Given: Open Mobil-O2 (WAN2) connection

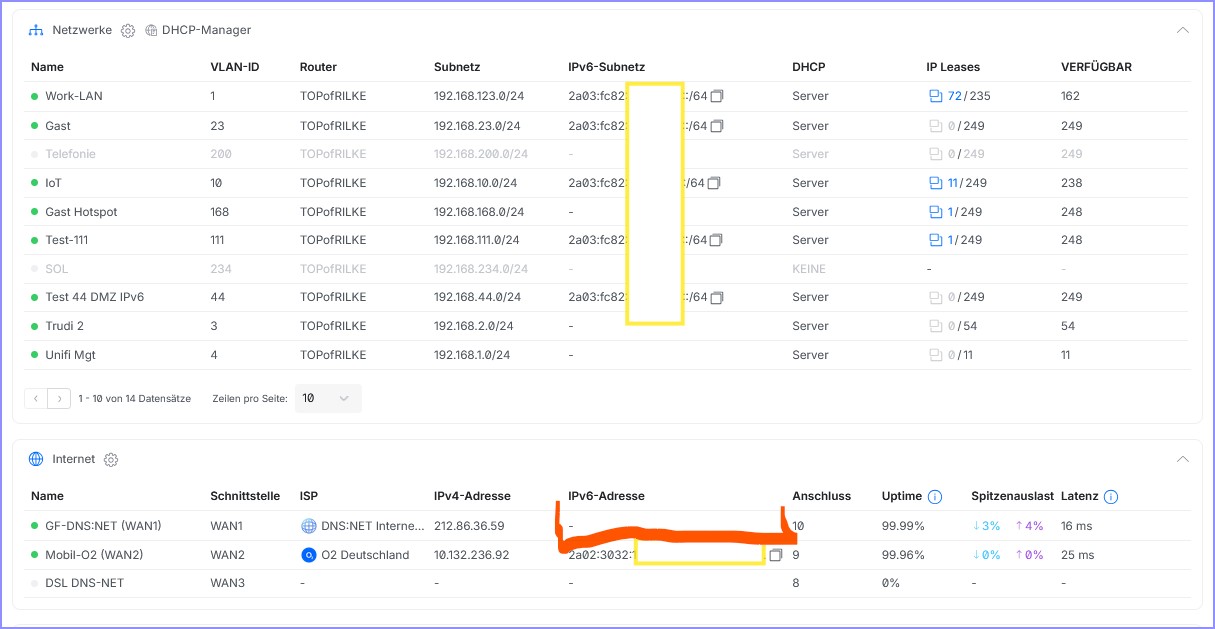Looking at the screenshot, I should (96, 555).
